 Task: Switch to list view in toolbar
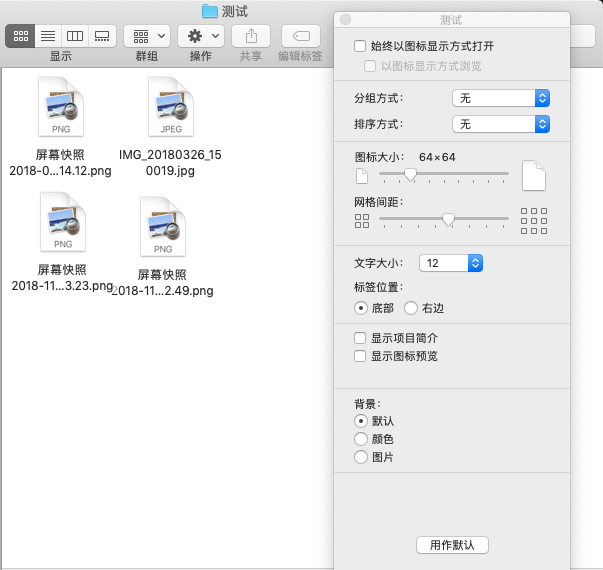pos(47,36)
